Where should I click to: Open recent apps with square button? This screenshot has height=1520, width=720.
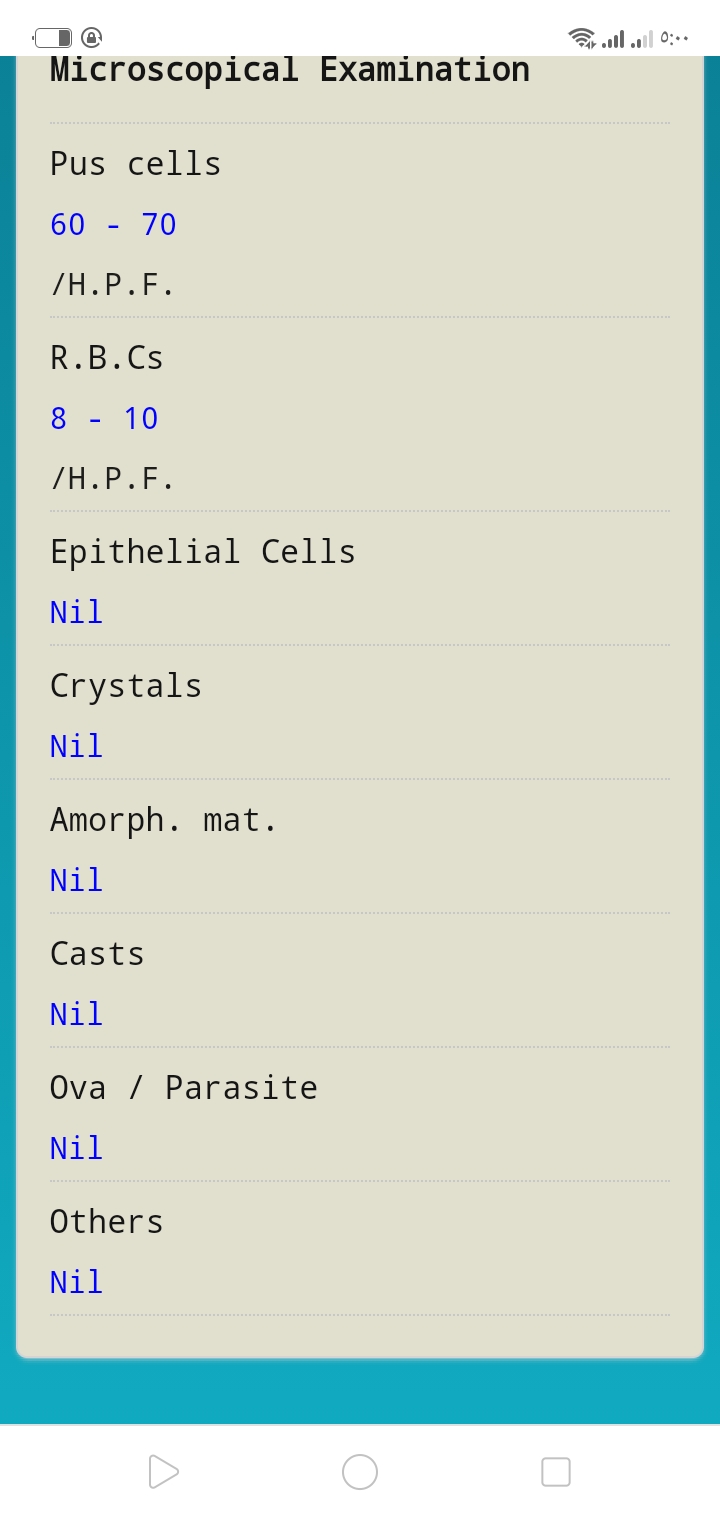556,1472
